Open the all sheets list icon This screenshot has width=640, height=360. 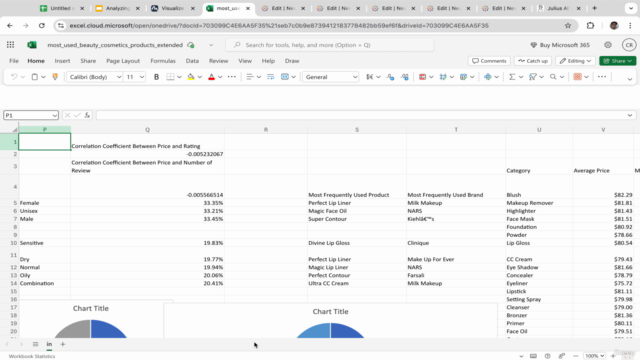point(36,344)
